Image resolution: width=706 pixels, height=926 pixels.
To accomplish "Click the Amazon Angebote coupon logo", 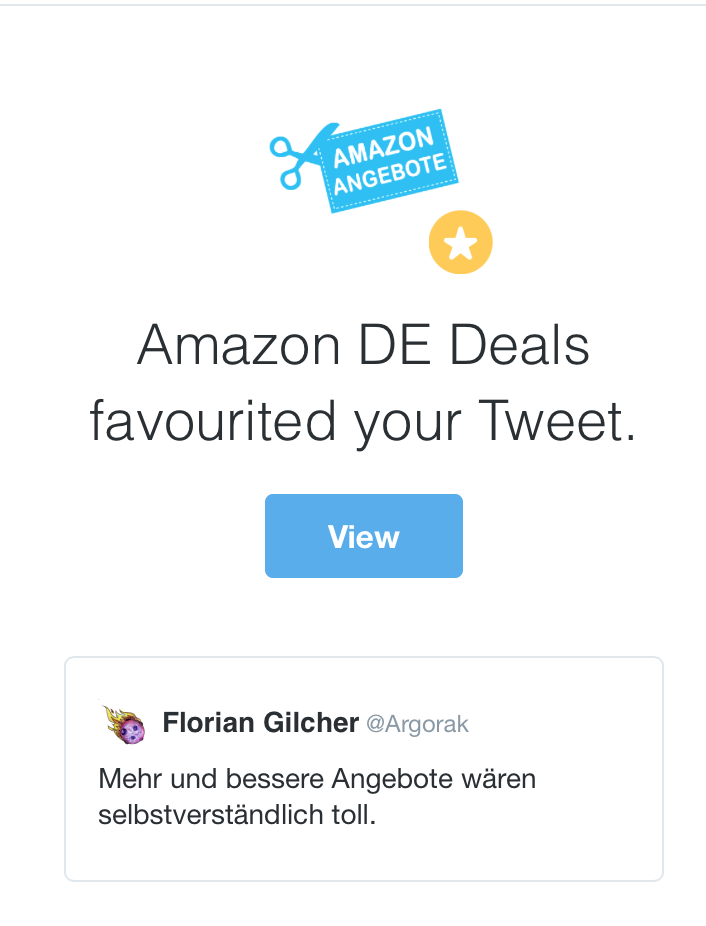I will 364,161.
